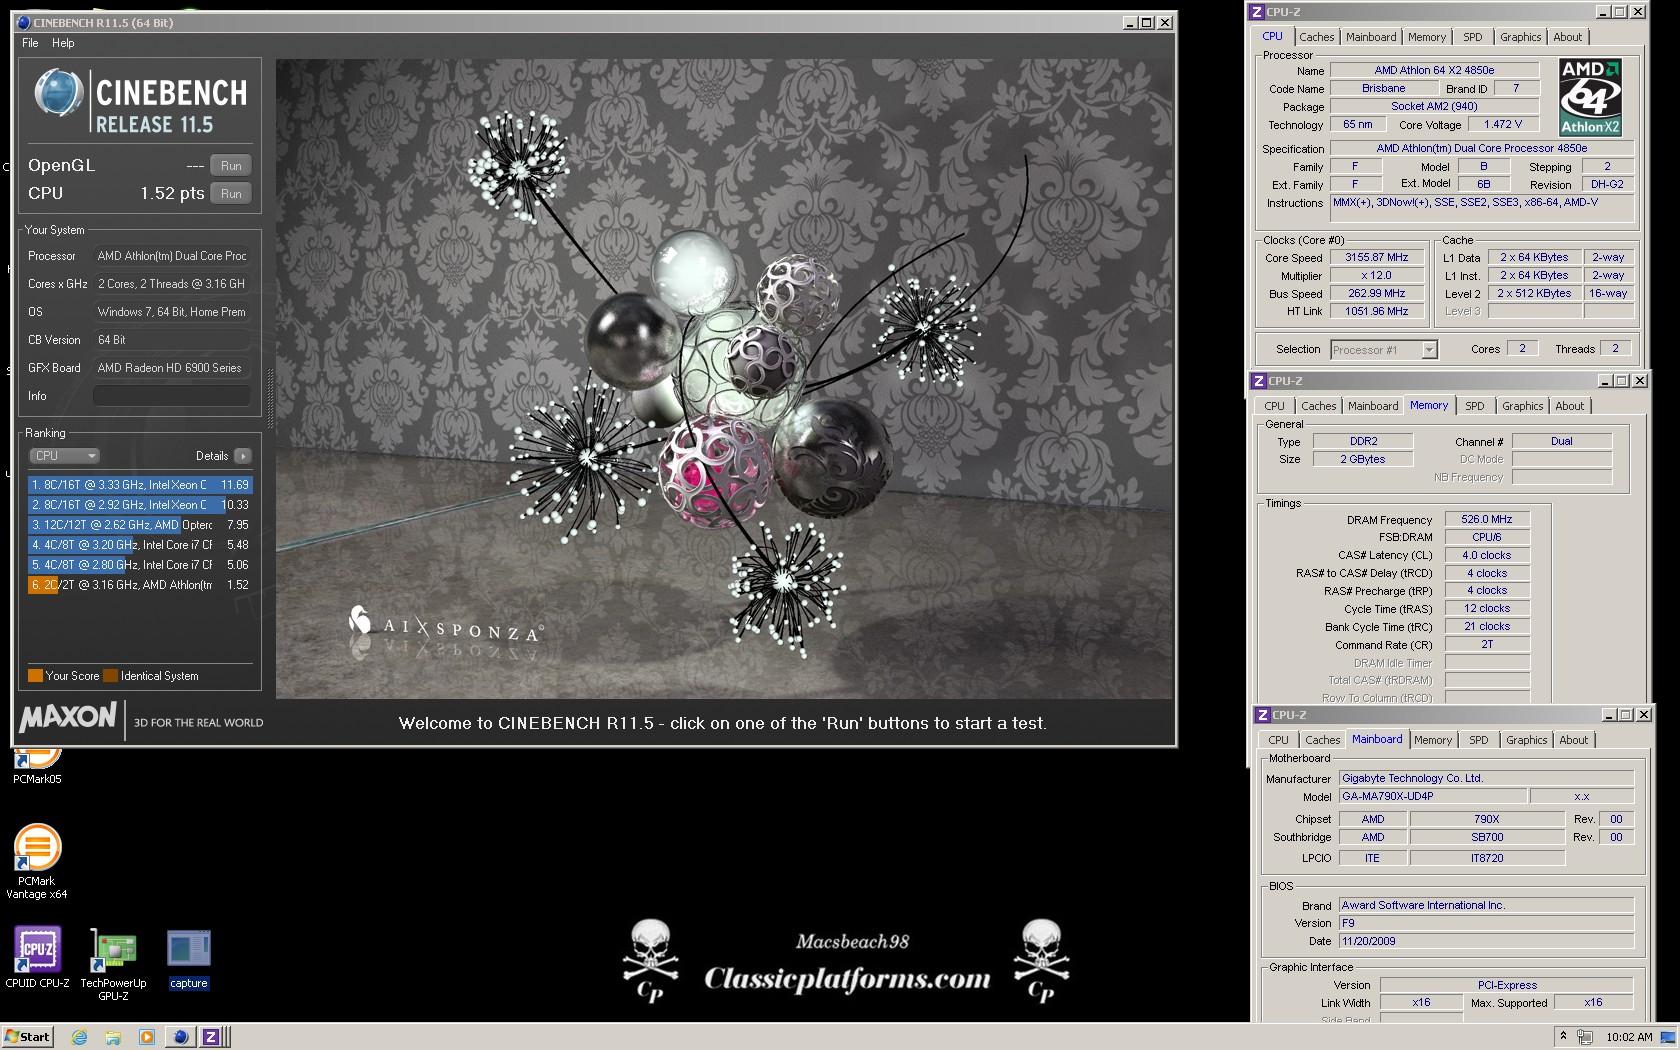Click title icon of top CPU-Z window
The image size is (1680, 1050).
(1256, 12)
